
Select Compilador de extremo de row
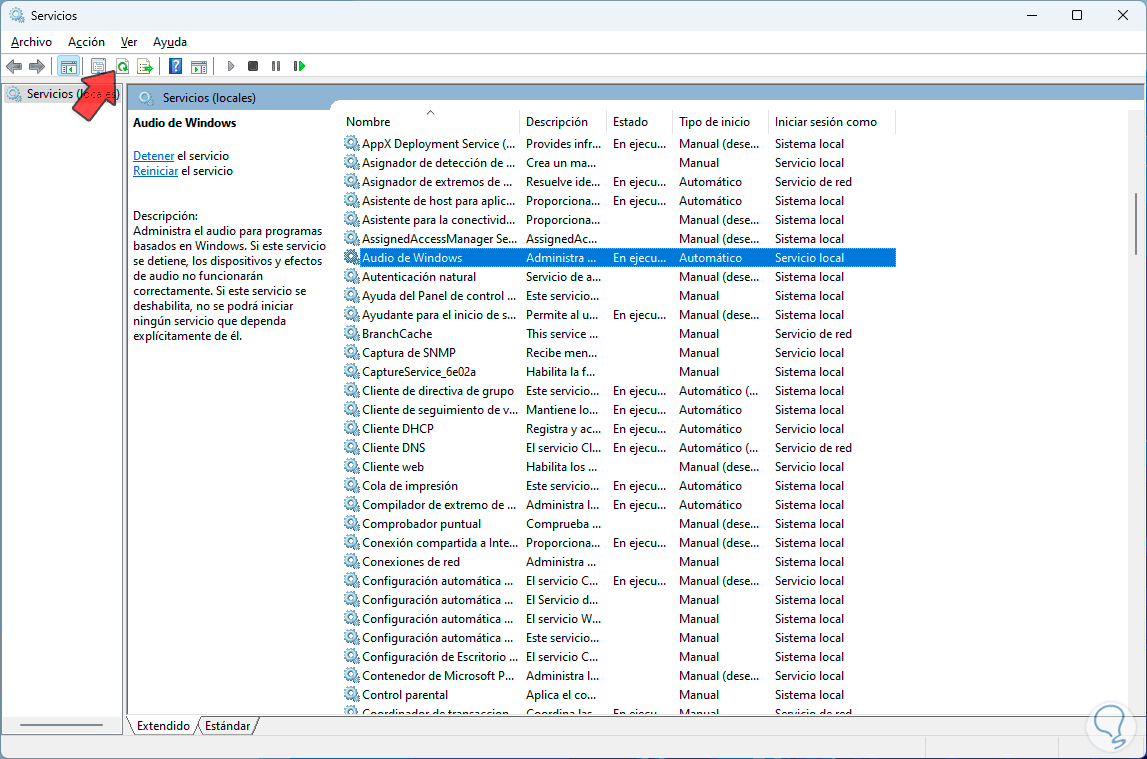(619, 505)
